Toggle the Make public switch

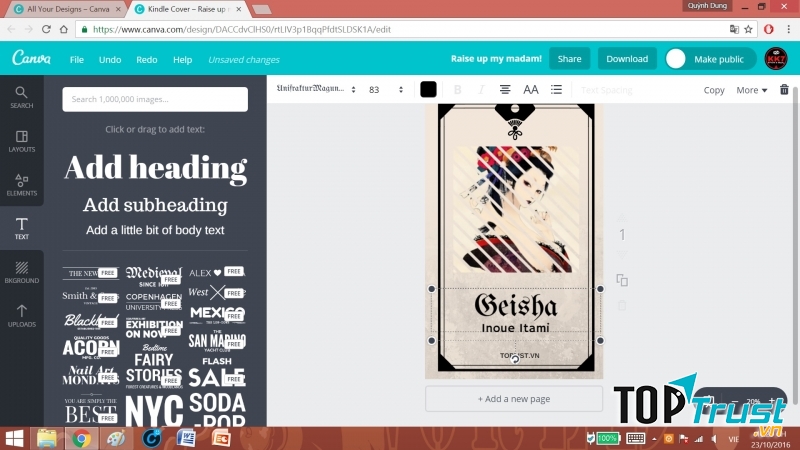677,59
